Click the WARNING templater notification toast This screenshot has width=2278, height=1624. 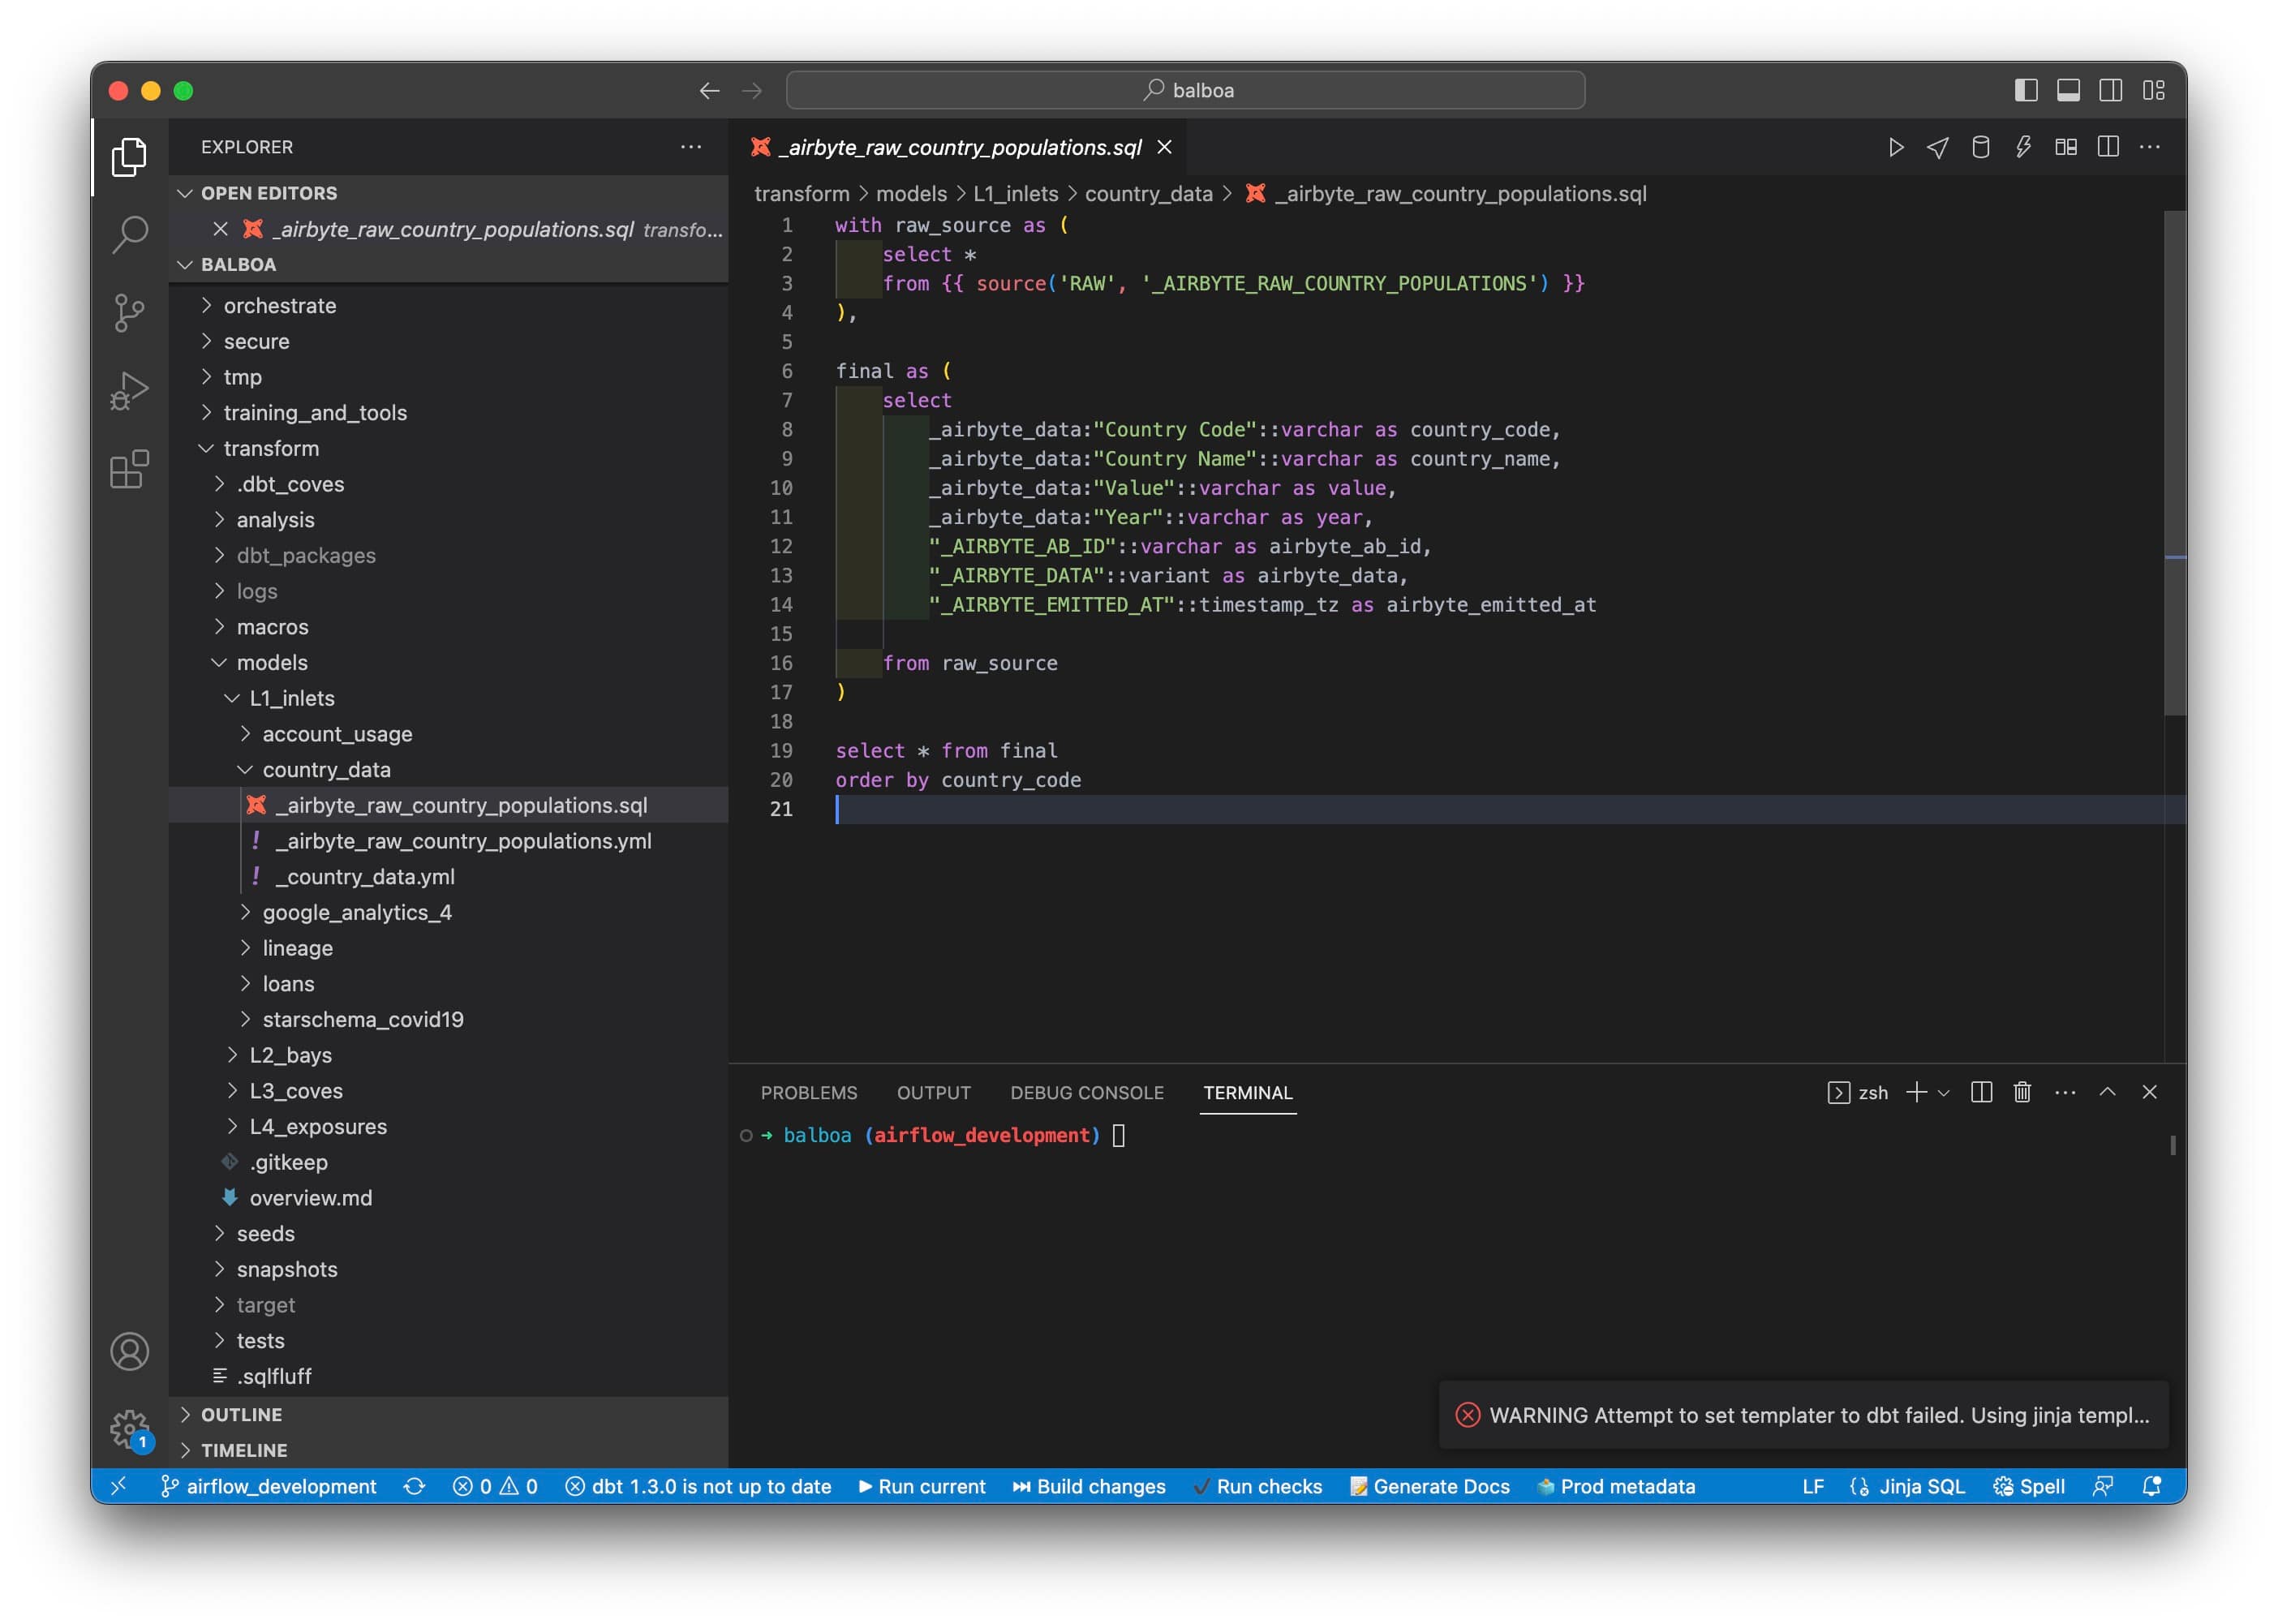[1803, 1415]
